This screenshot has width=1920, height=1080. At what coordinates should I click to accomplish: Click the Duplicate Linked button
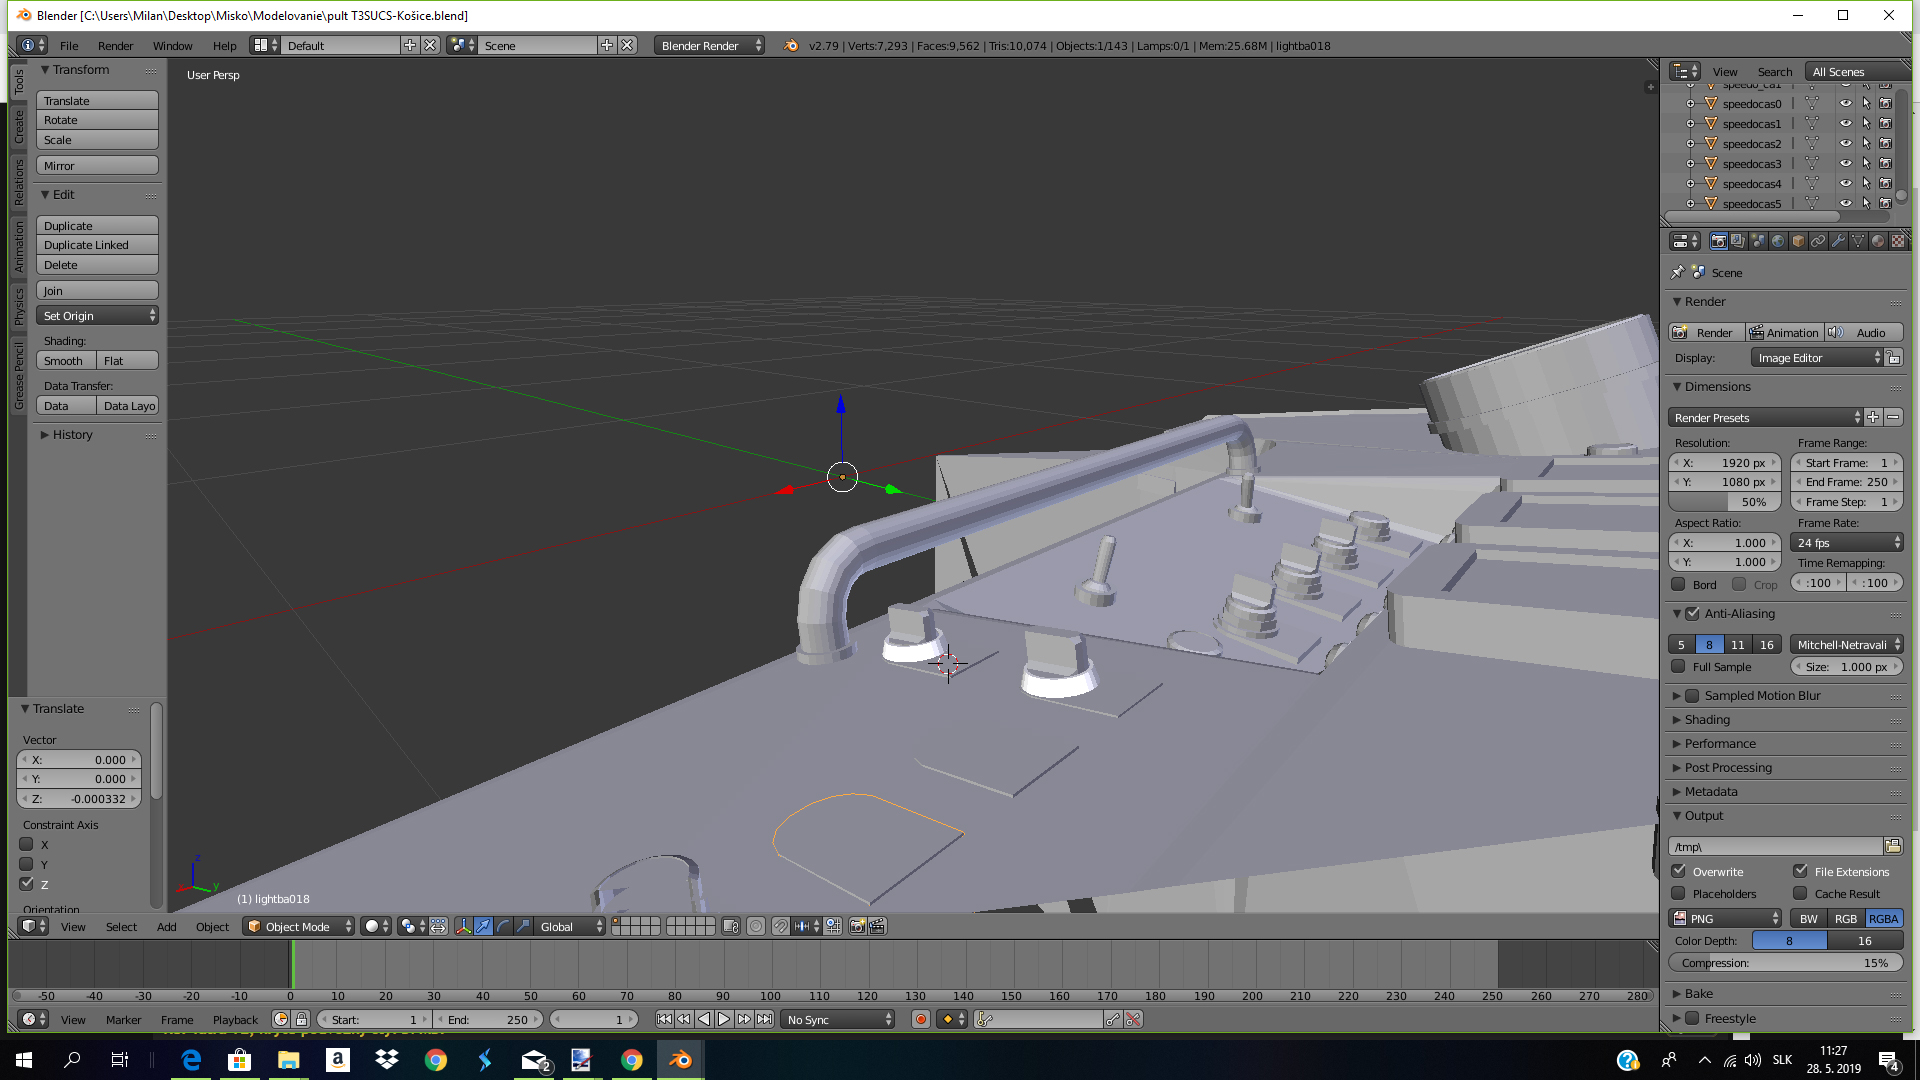click(97, 245)
